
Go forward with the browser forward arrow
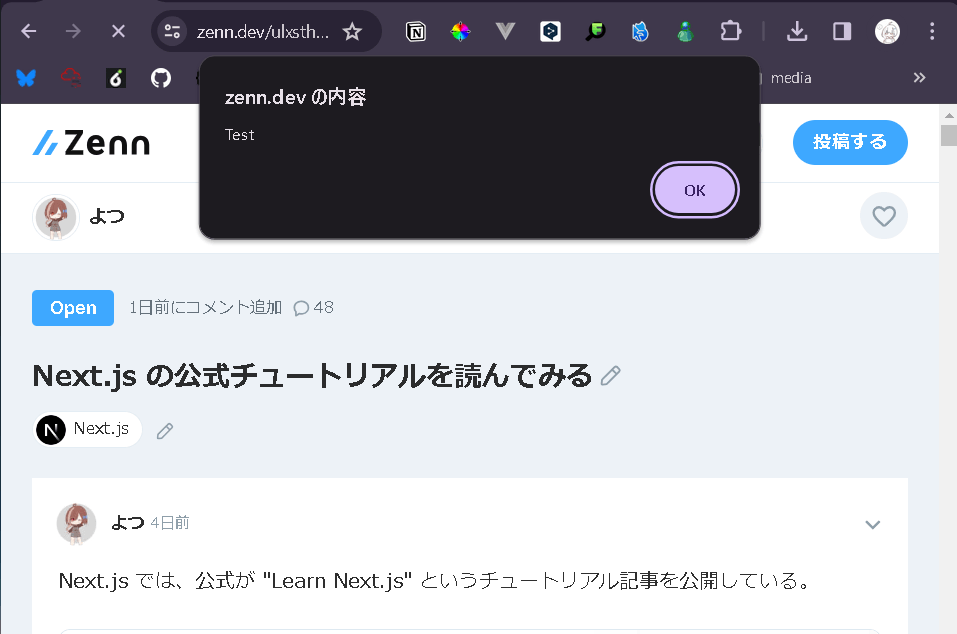tap(73, 31)
